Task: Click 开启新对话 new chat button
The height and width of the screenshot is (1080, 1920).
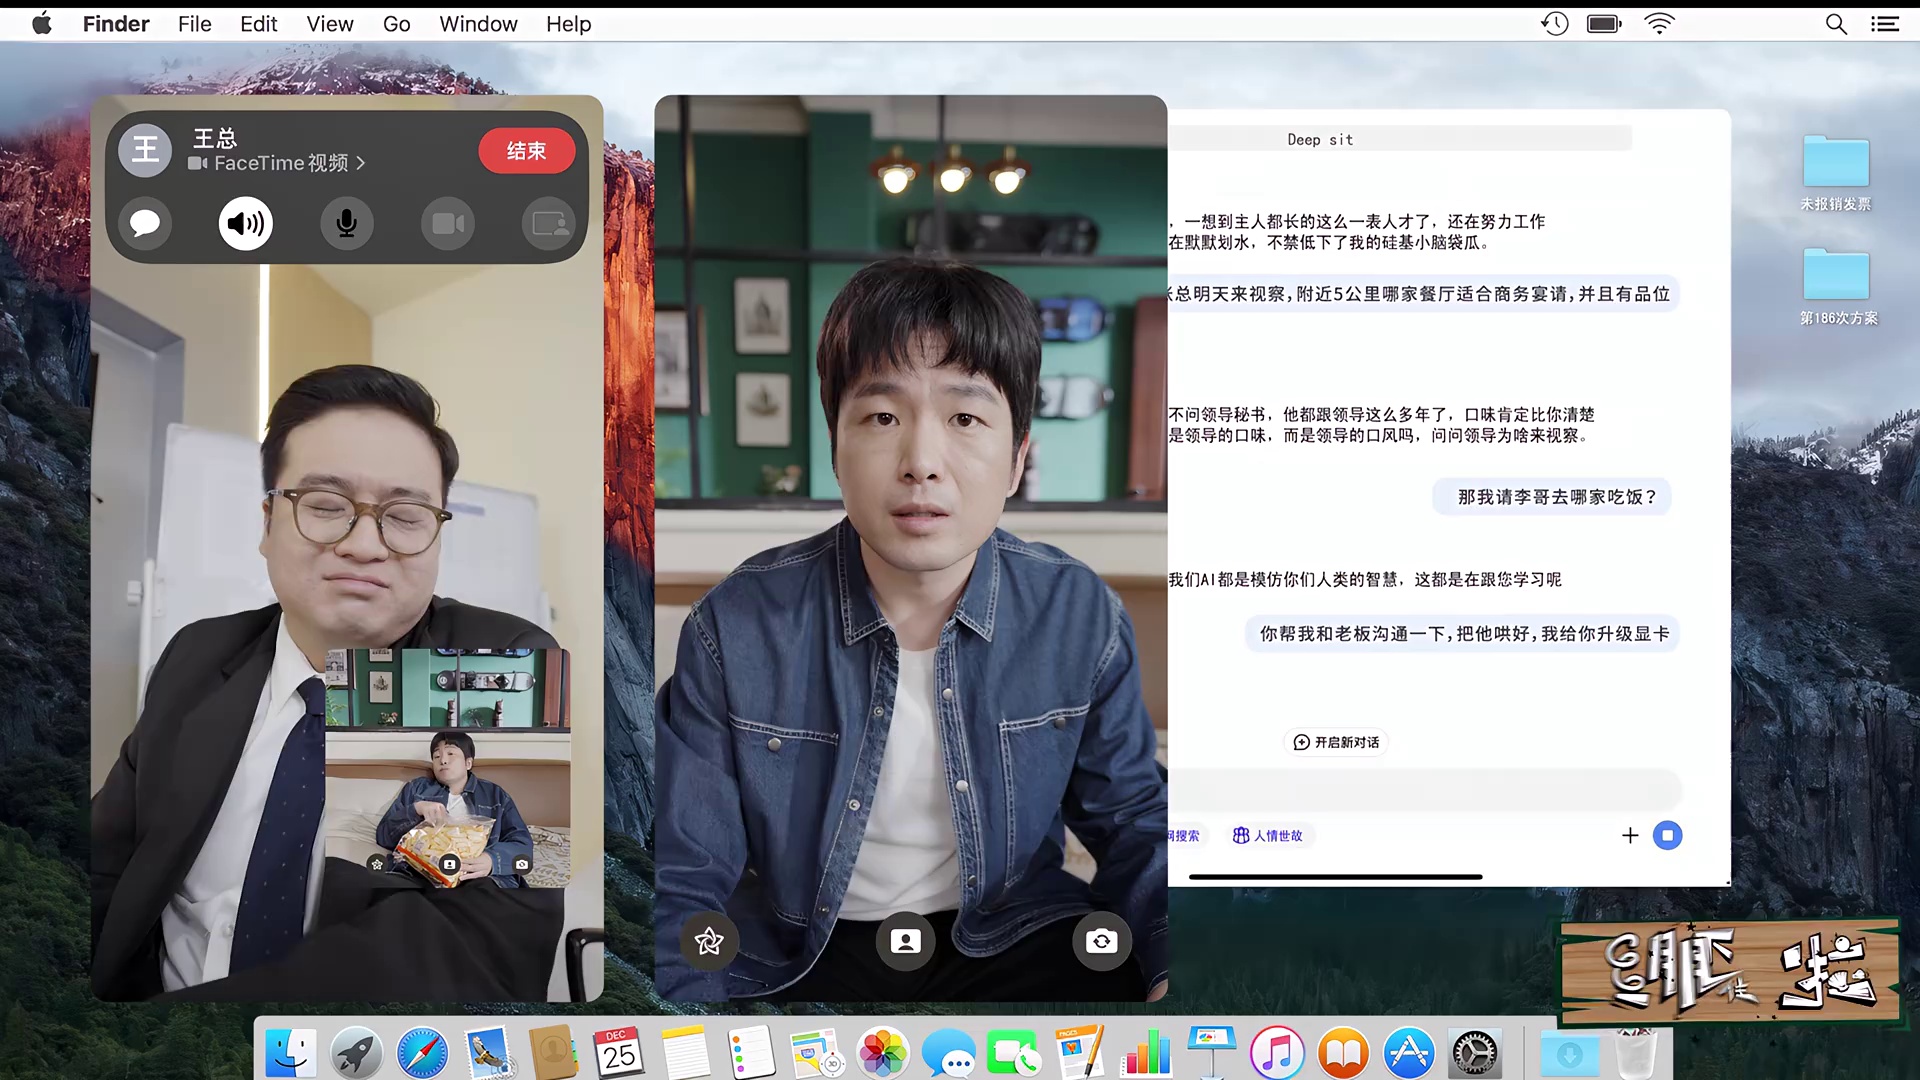Action: [x=1336, y=742]
